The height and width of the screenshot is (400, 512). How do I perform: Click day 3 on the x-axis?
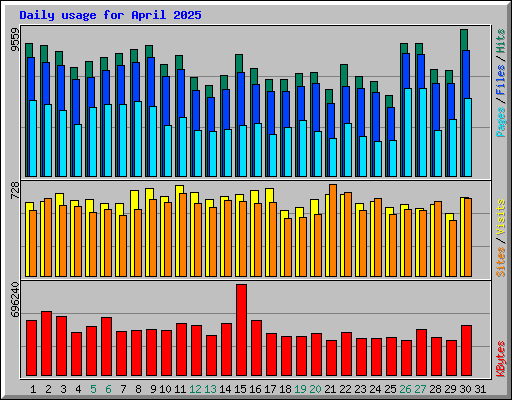coord(63,389)
